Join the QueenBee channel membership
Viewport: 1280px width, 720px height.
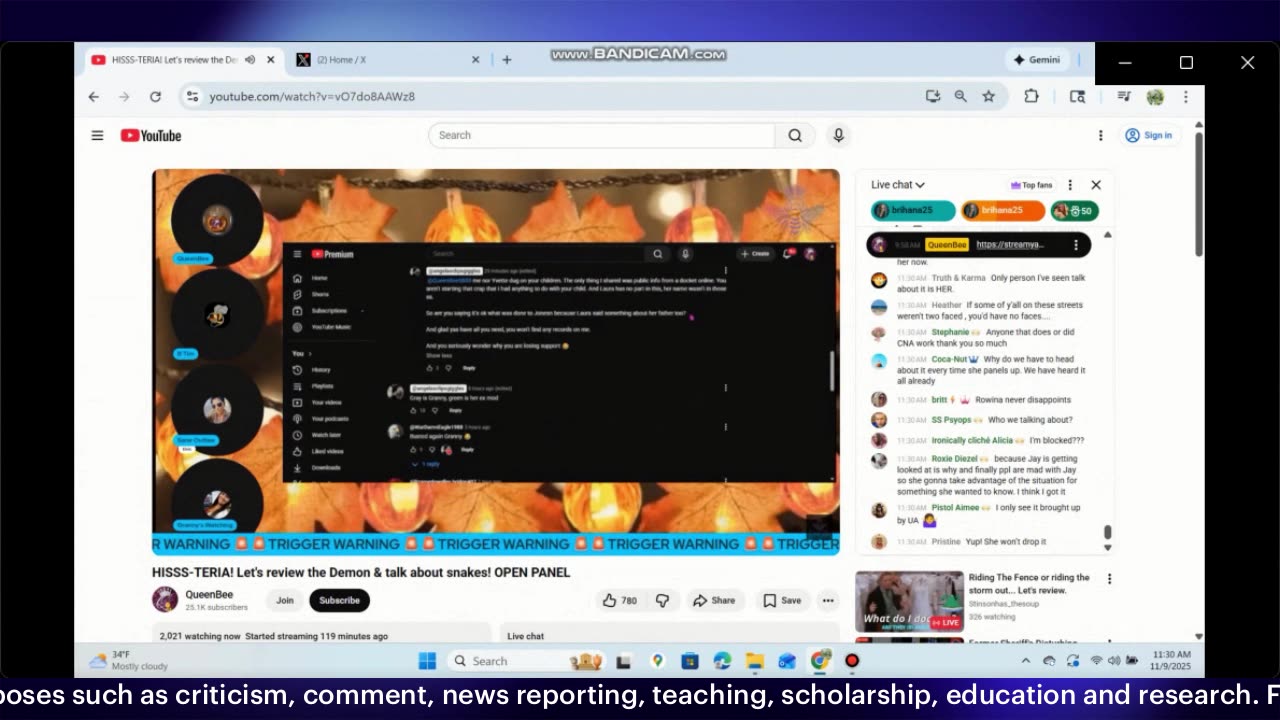click(x=285, y=600)
